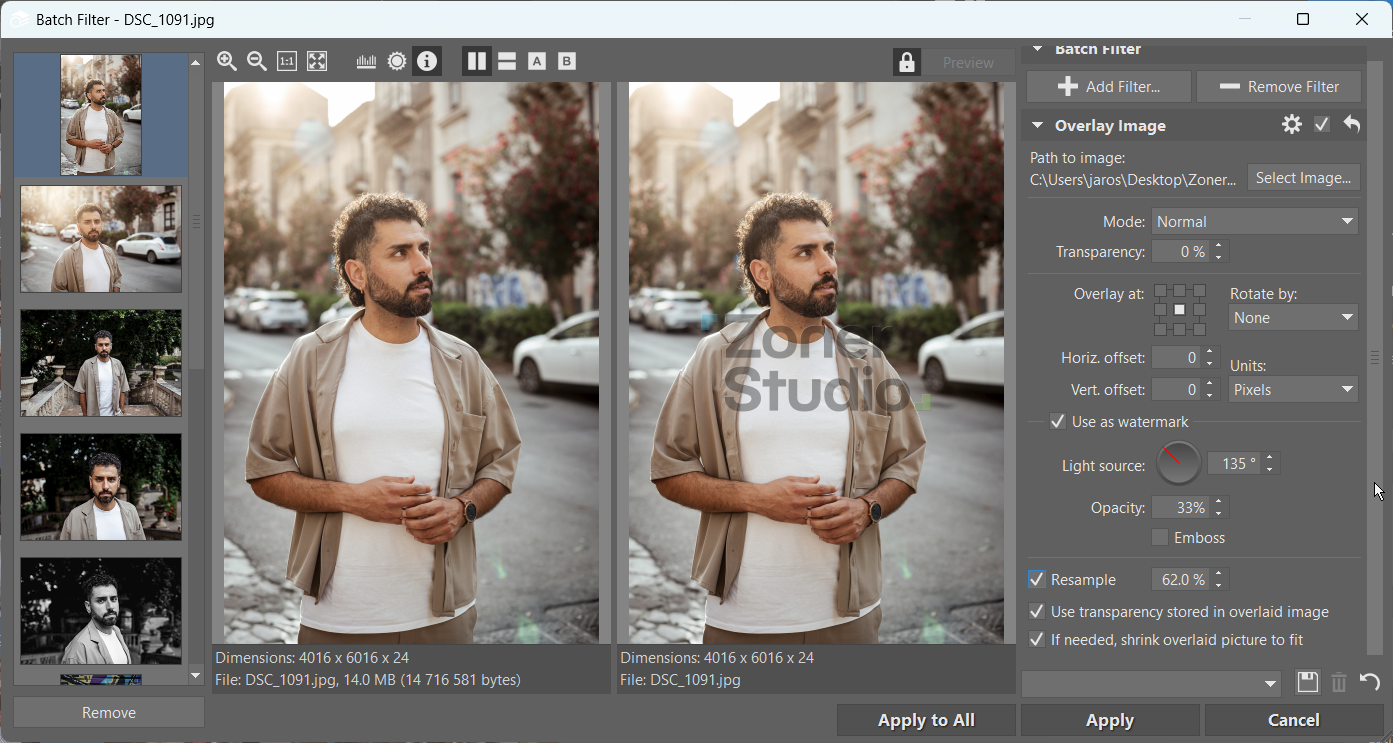The height and width of the screenshot is (743, 1393).
Task: Open Overlay Image settings gear
Action: tap(1292, 125)
